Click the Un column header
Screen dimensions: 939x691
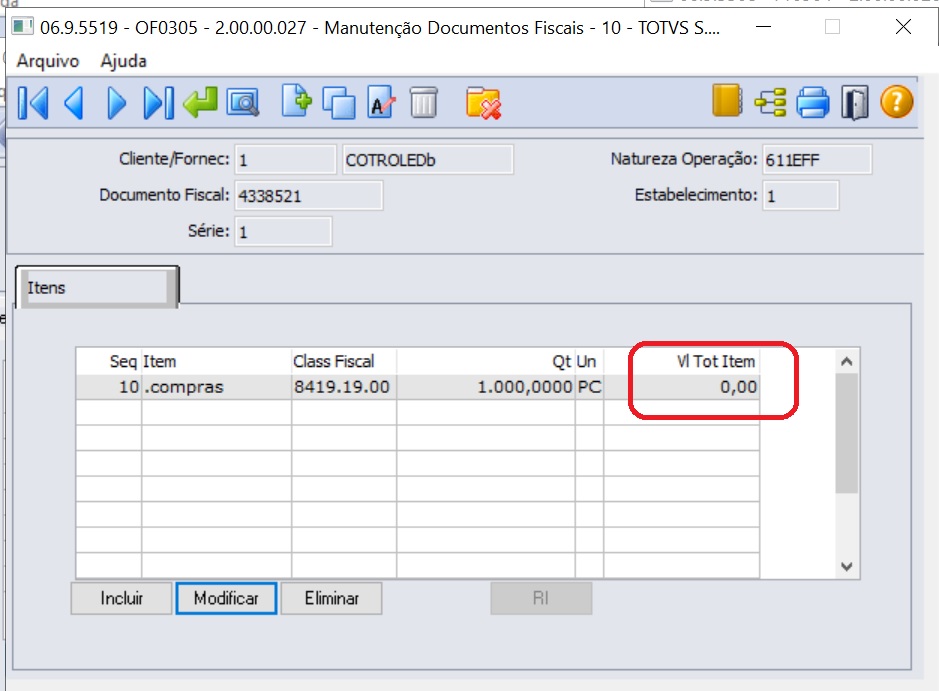(589, 362)
